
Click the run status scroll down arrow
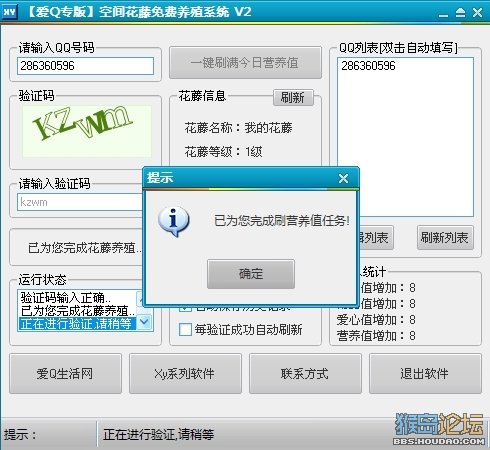pos(145,322)
